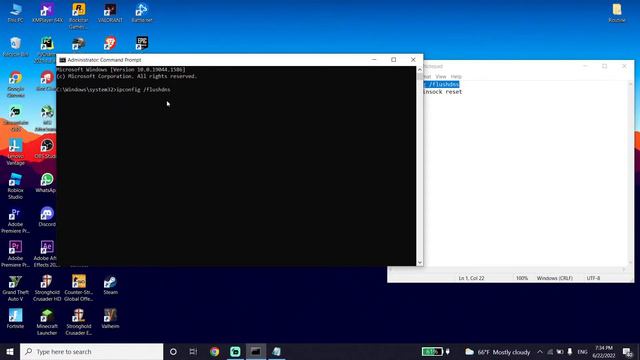The image size is (640, 360).
Task: Launch the Discord desktop shortcut
Action: click(47, 216)
